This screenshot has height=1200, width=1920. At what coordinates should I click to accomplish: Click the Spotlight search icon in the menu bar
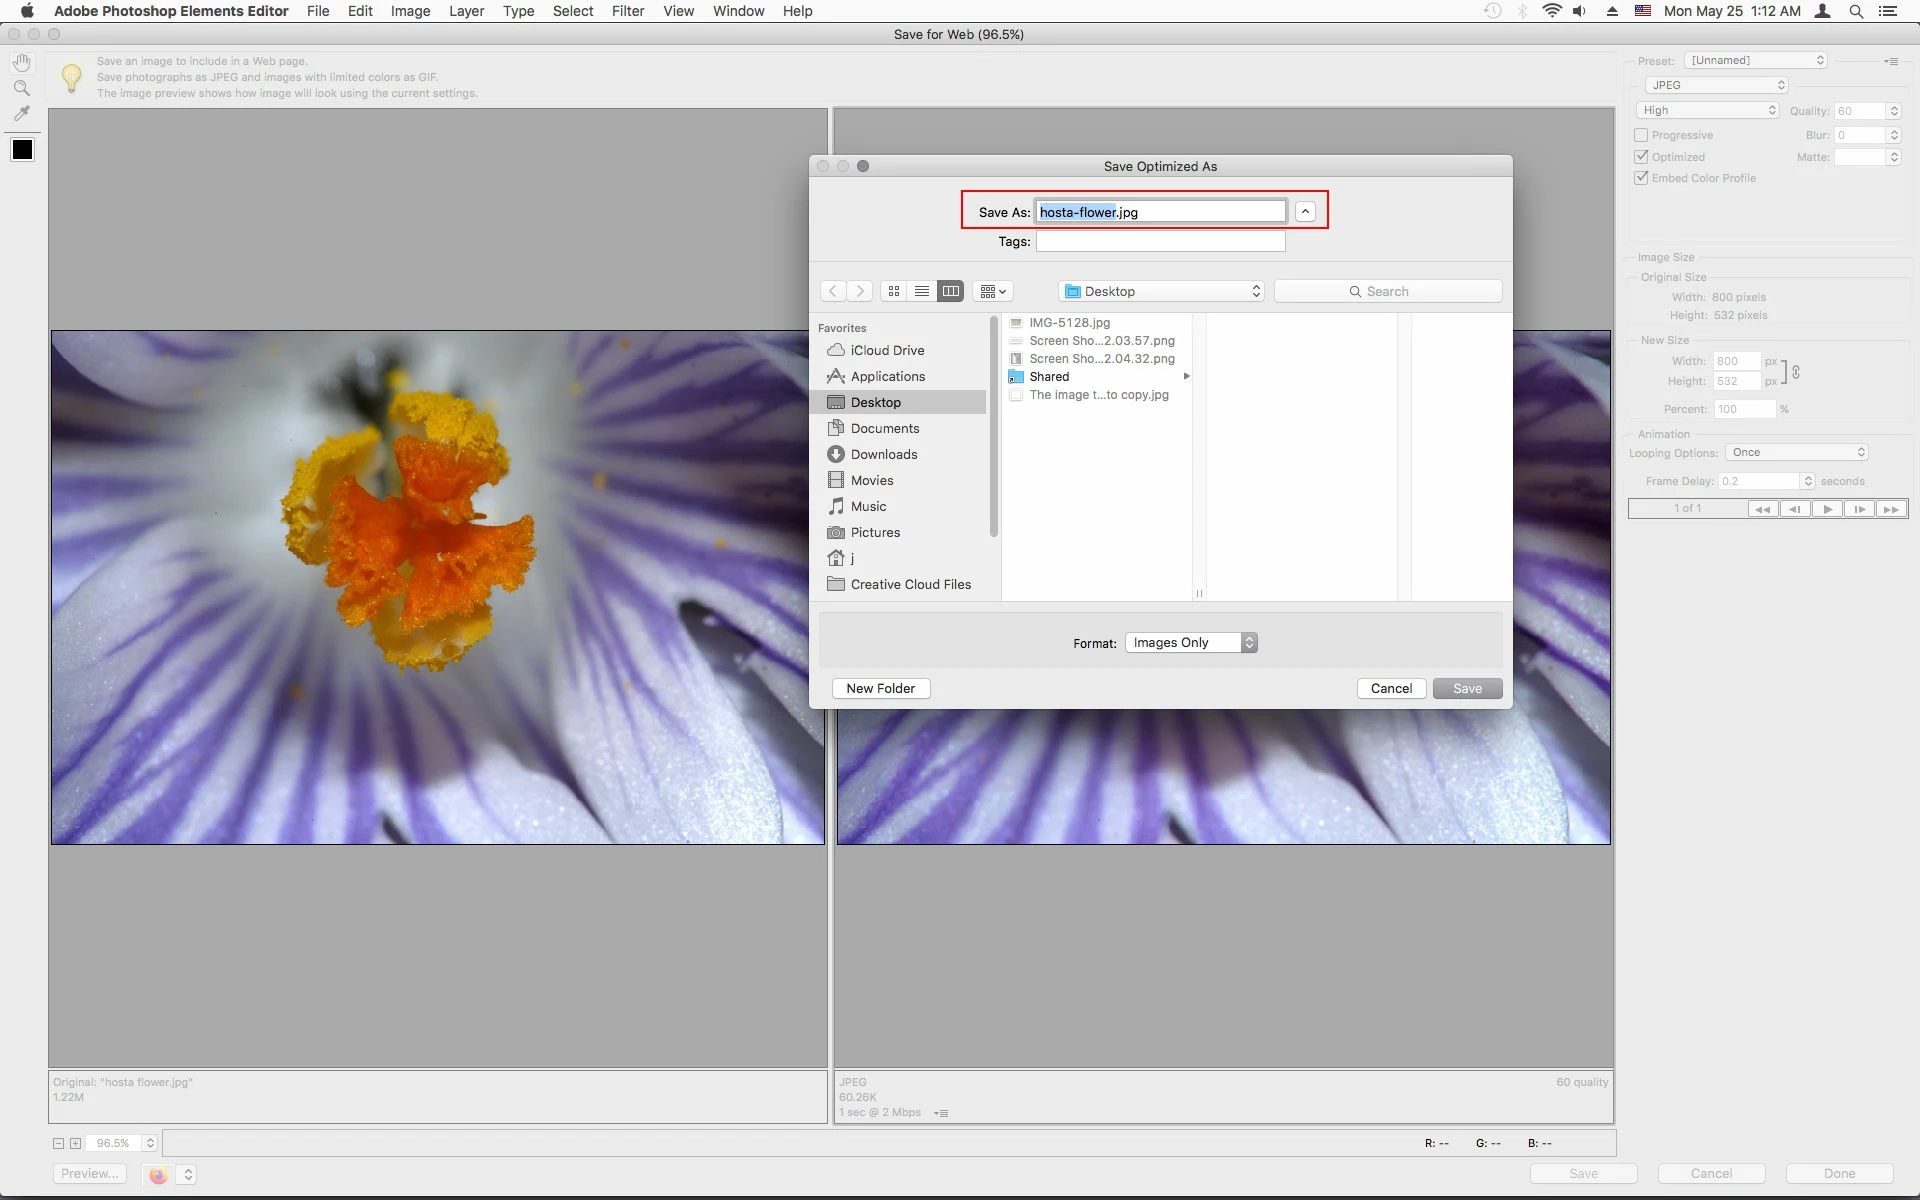coord(1856,11)
